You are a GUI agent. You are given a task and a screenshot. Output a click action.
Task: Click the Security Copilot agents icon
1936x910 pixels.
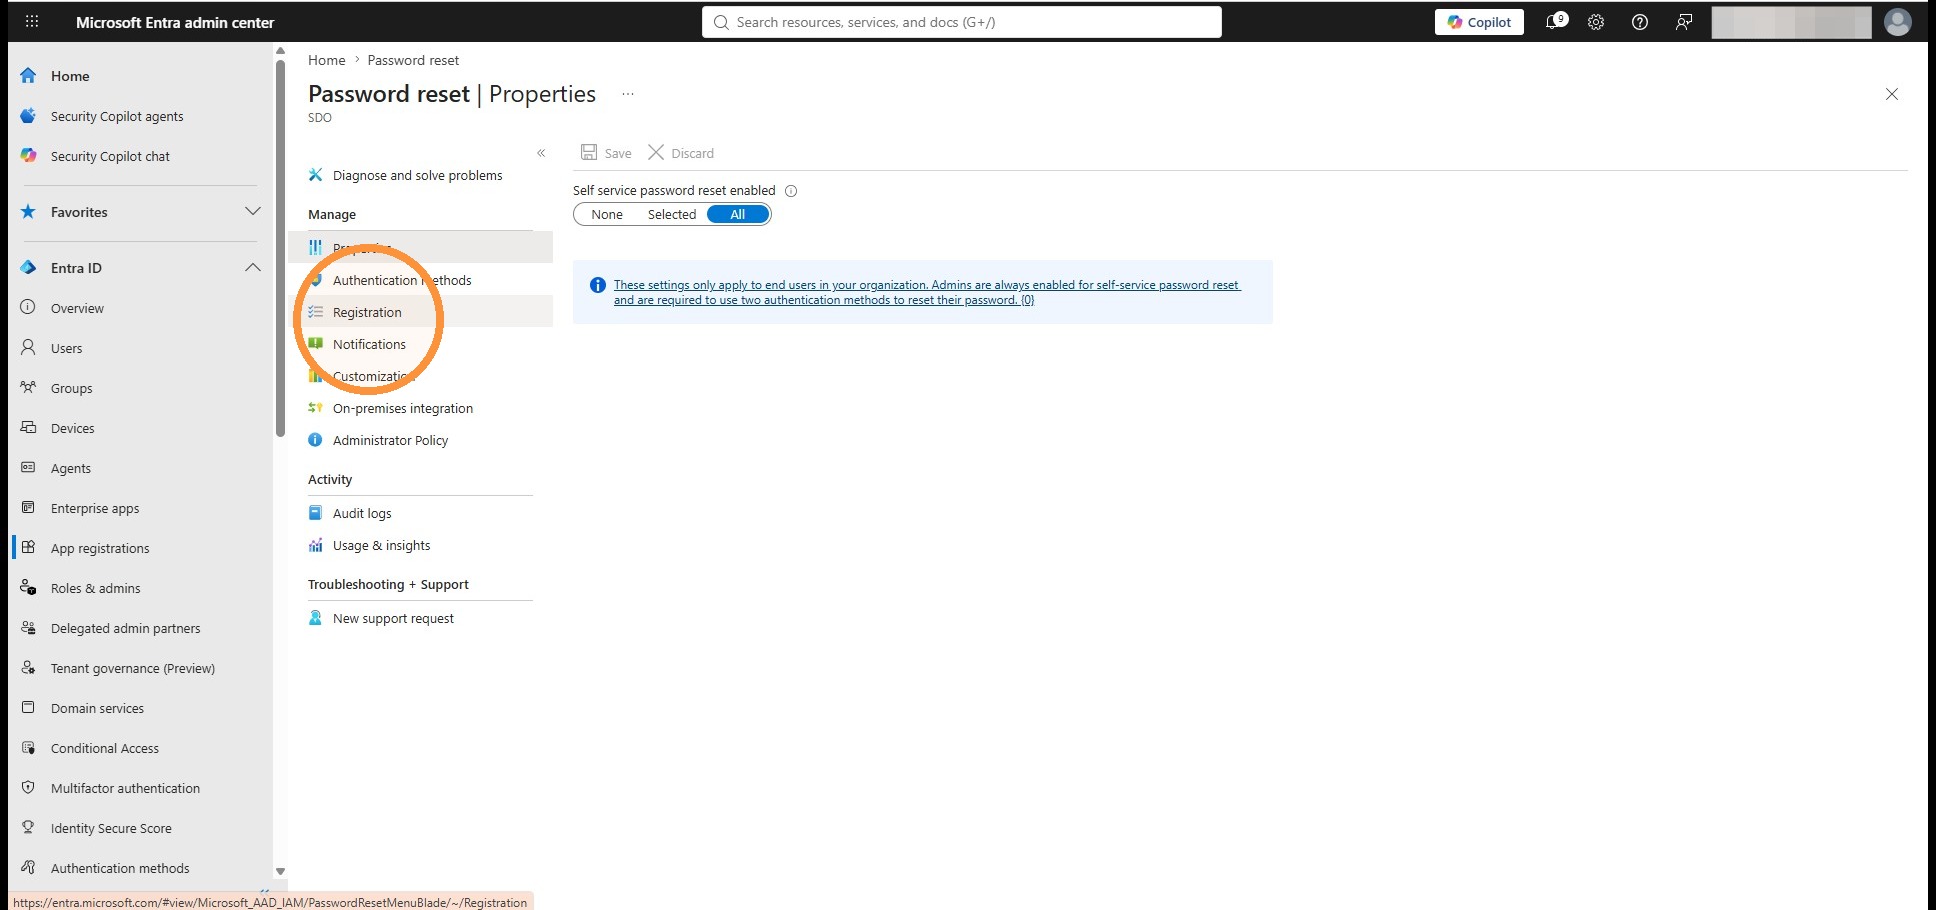28,116
